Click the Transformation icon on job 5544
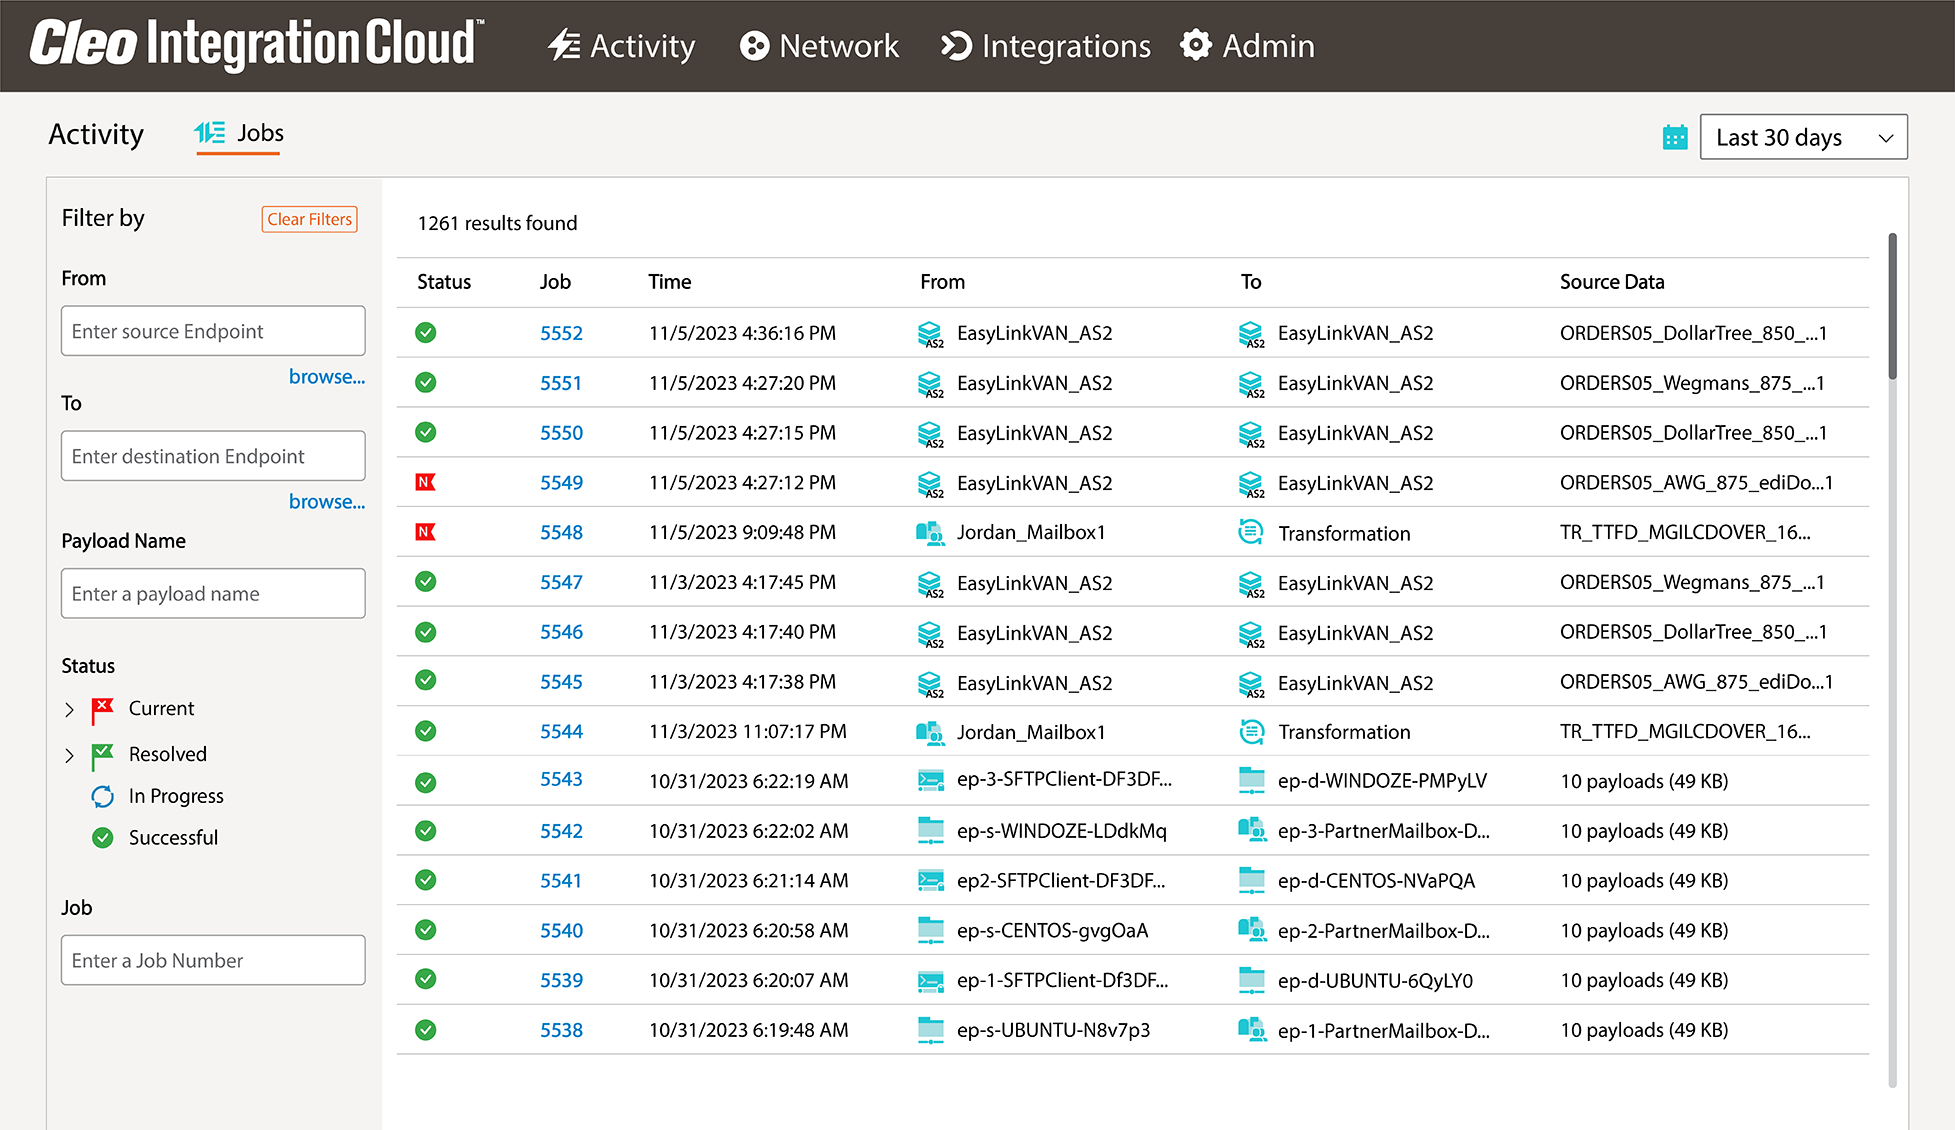 pos(1251,732)
